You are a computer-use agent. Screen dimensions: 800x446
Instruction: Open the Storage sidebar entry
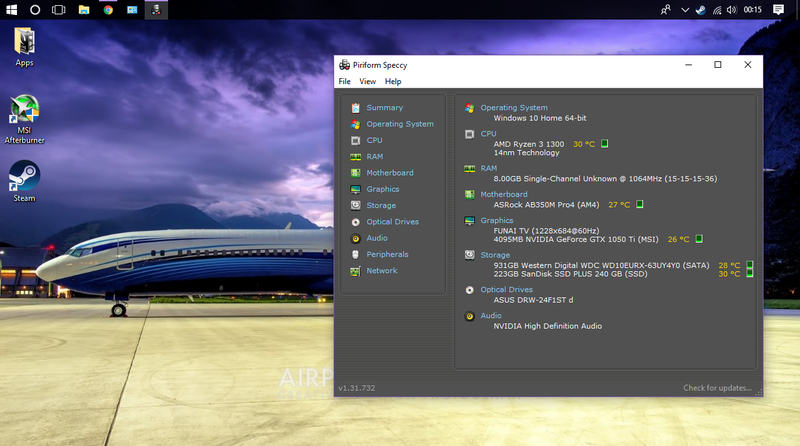pos(381,206)
